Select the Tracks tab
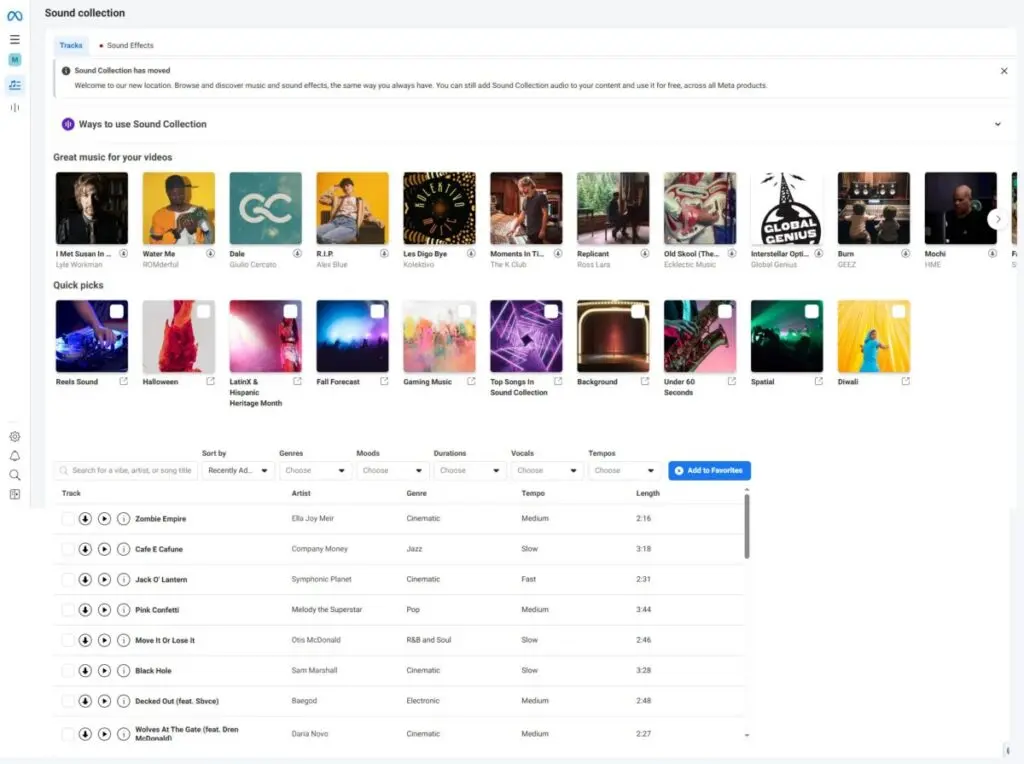This screenshot has height=764, width=1024. pos(70,45)
